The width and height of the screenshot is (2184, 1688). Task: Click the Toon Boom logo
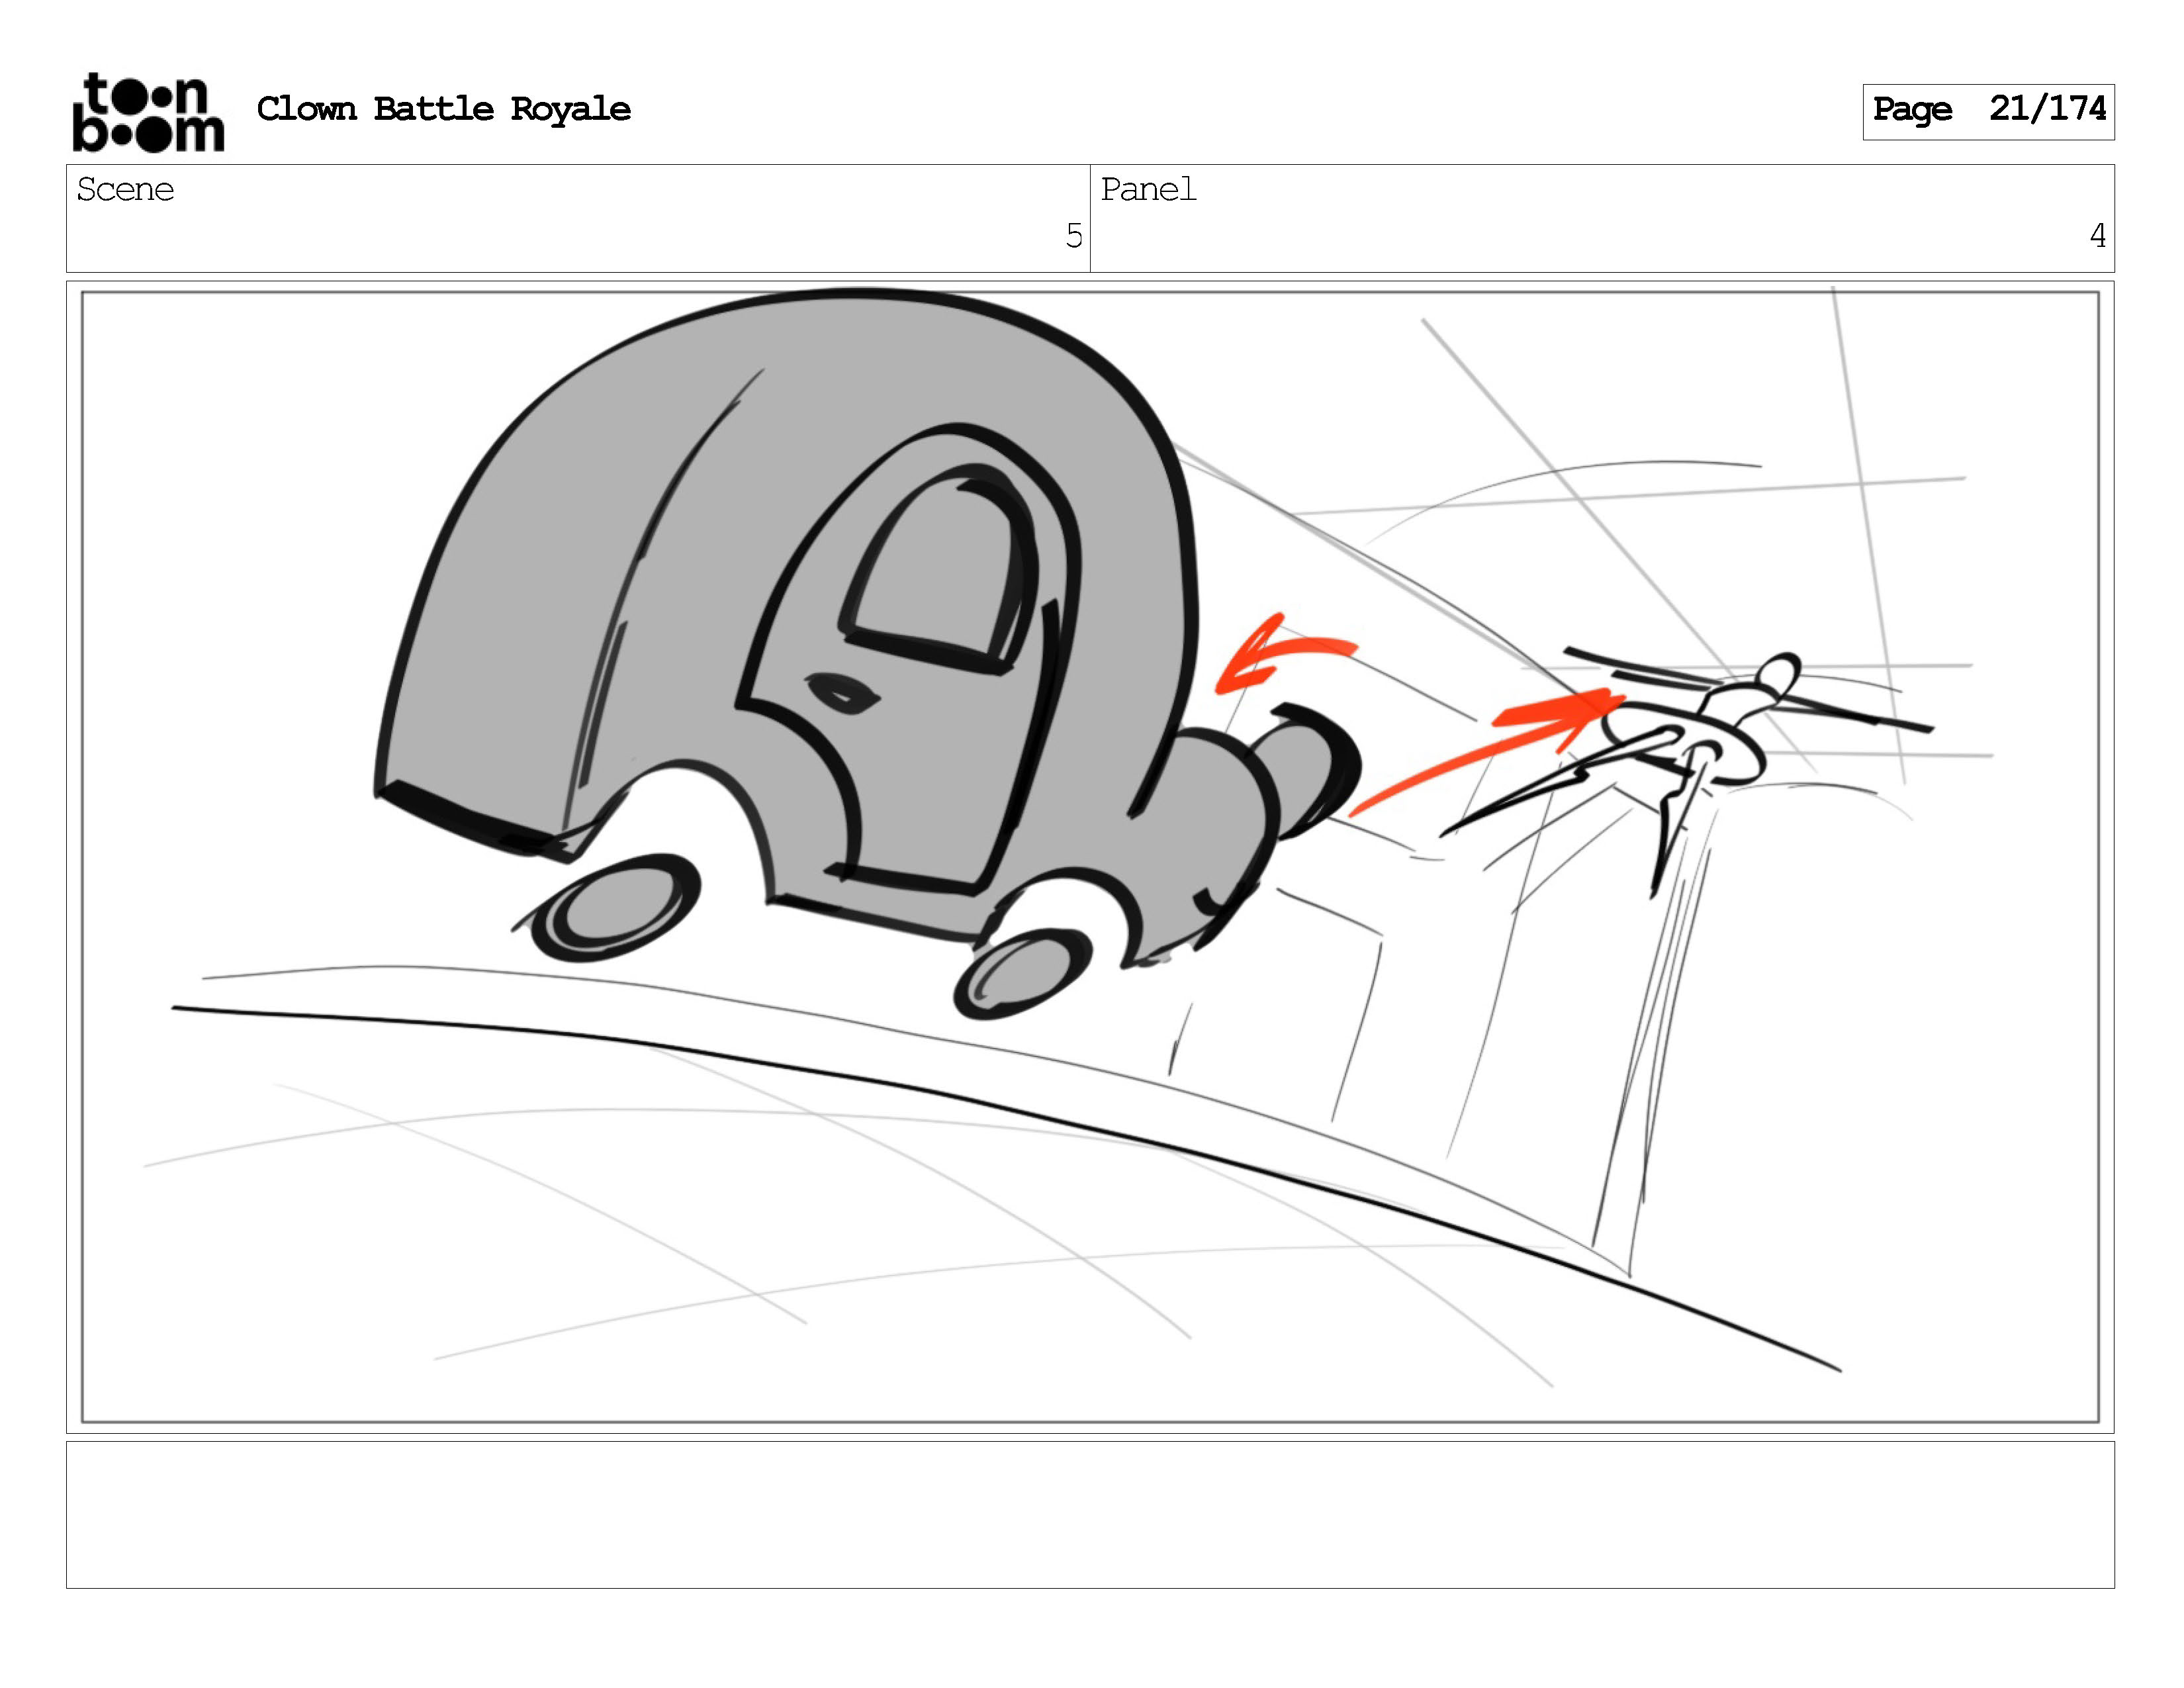pos(148,112)
